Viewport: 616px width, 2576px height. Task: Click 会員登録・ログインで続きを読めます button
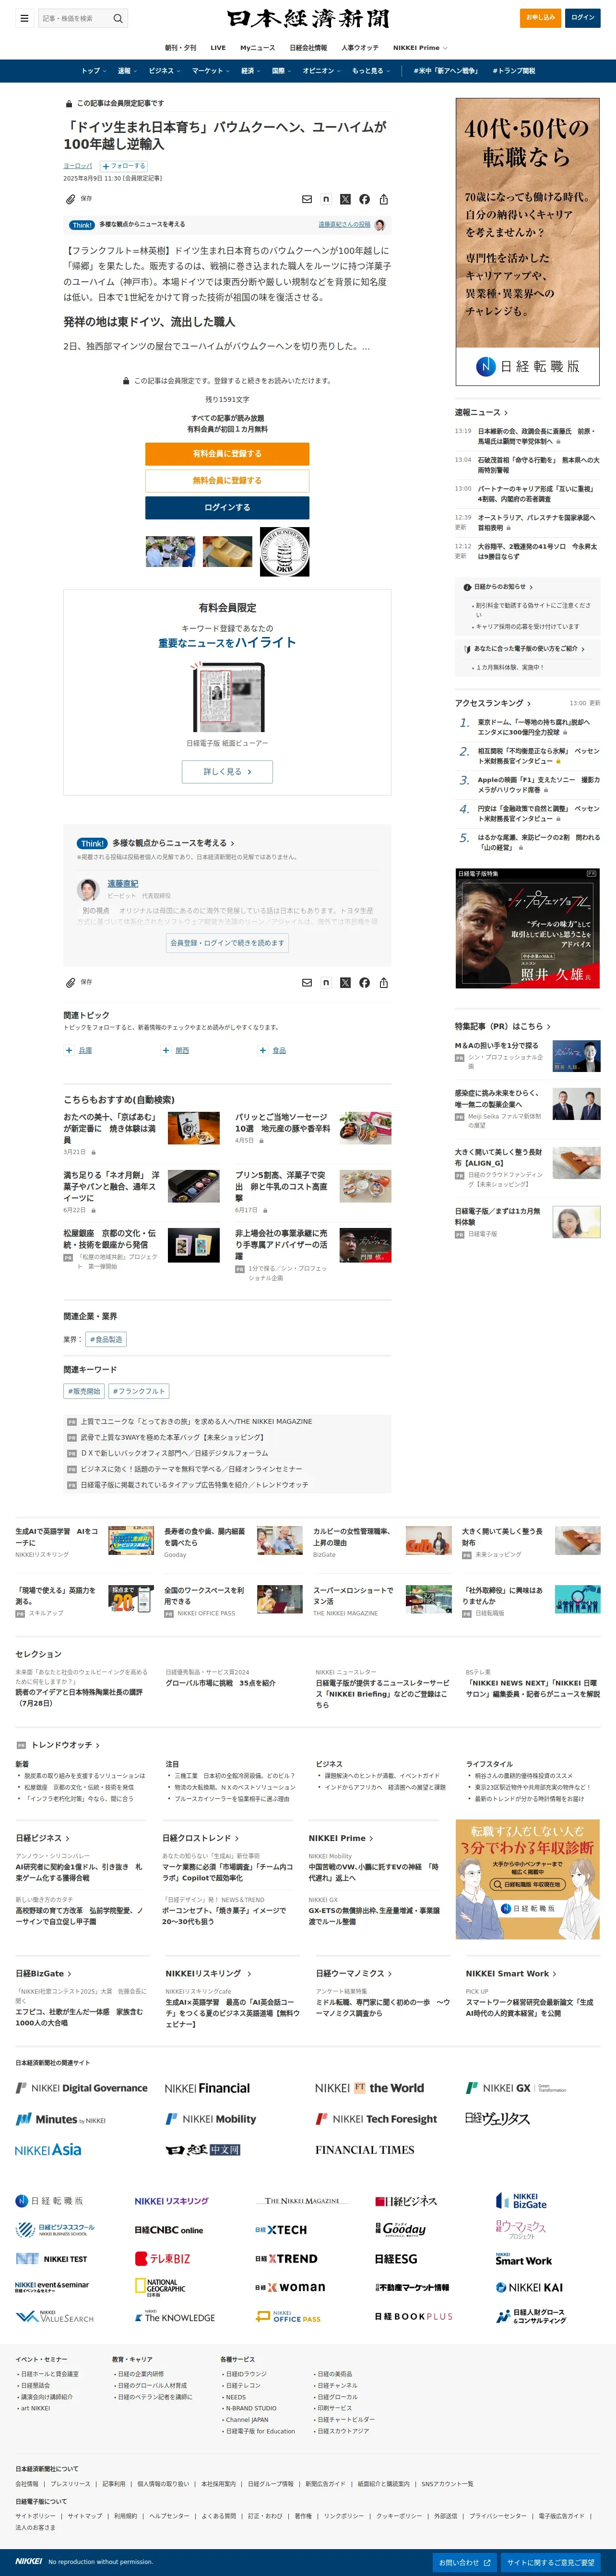click(x=227, y=943)
